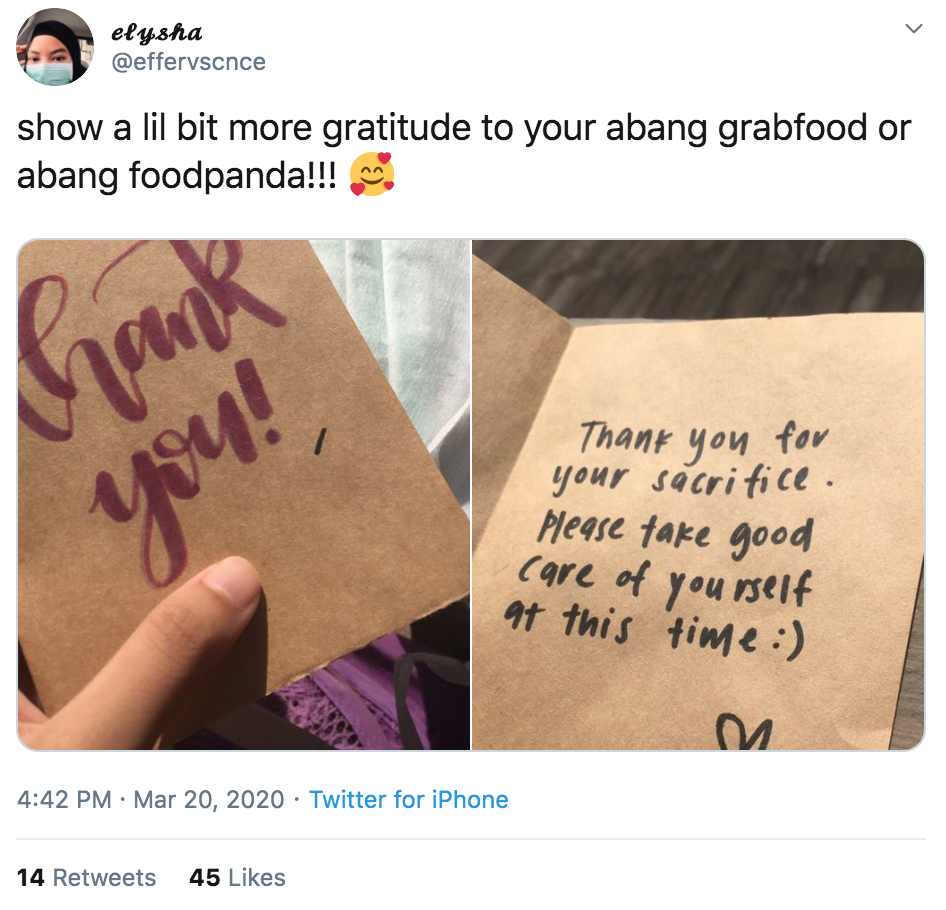Click the red Thank you calligraphy in photo

pyautogui.click(x=151, y=410)
